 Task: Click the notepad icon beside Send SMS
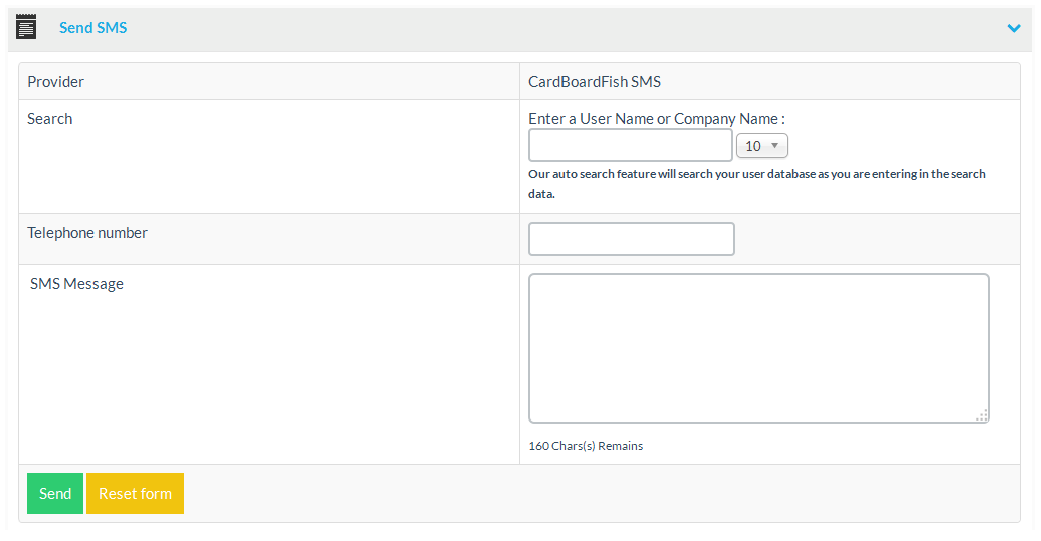tap(27, 27)
